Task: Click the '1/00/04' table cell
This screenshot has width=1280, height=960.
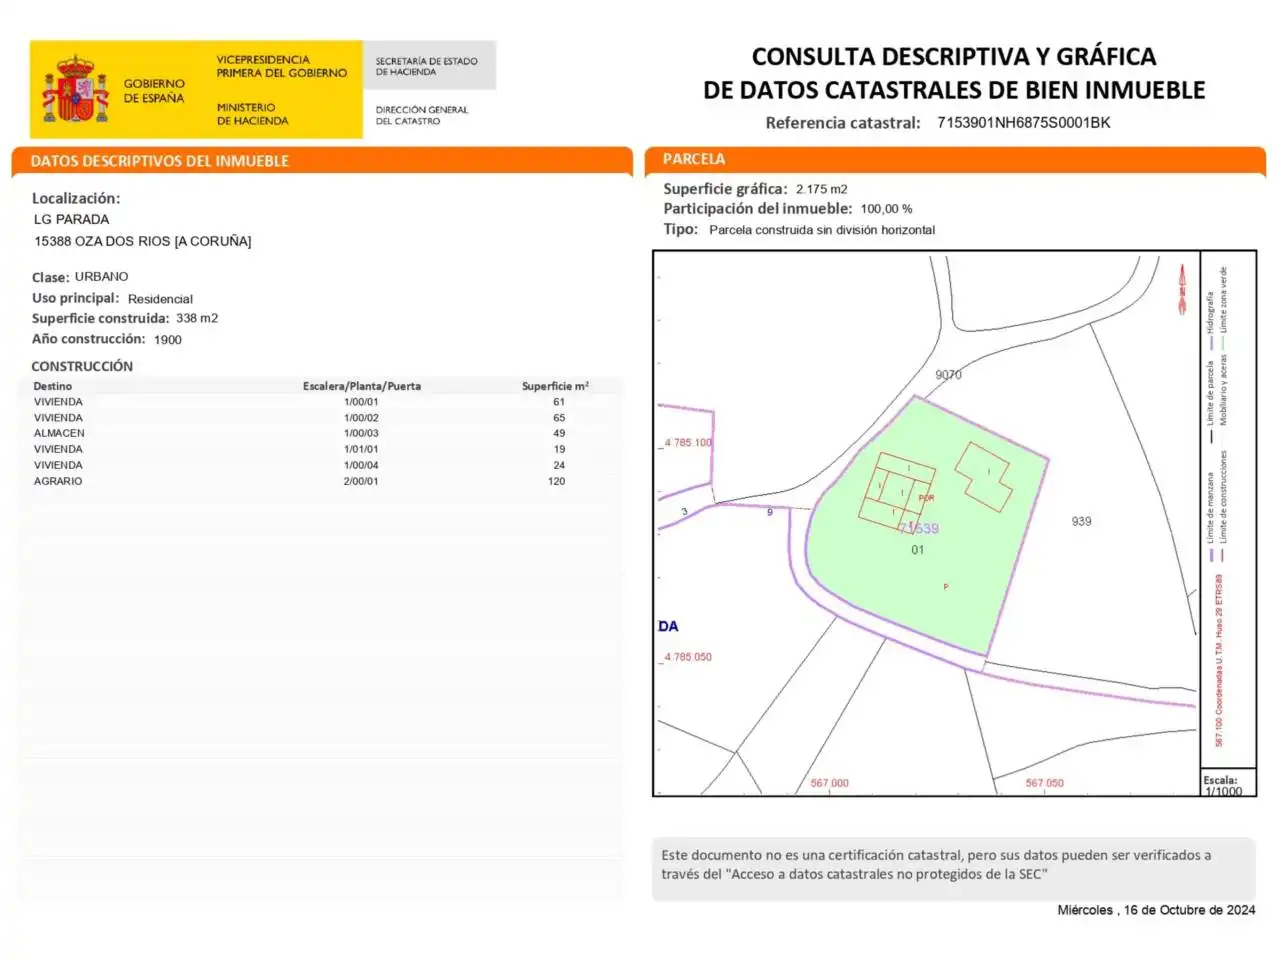Action: point(361,465)
